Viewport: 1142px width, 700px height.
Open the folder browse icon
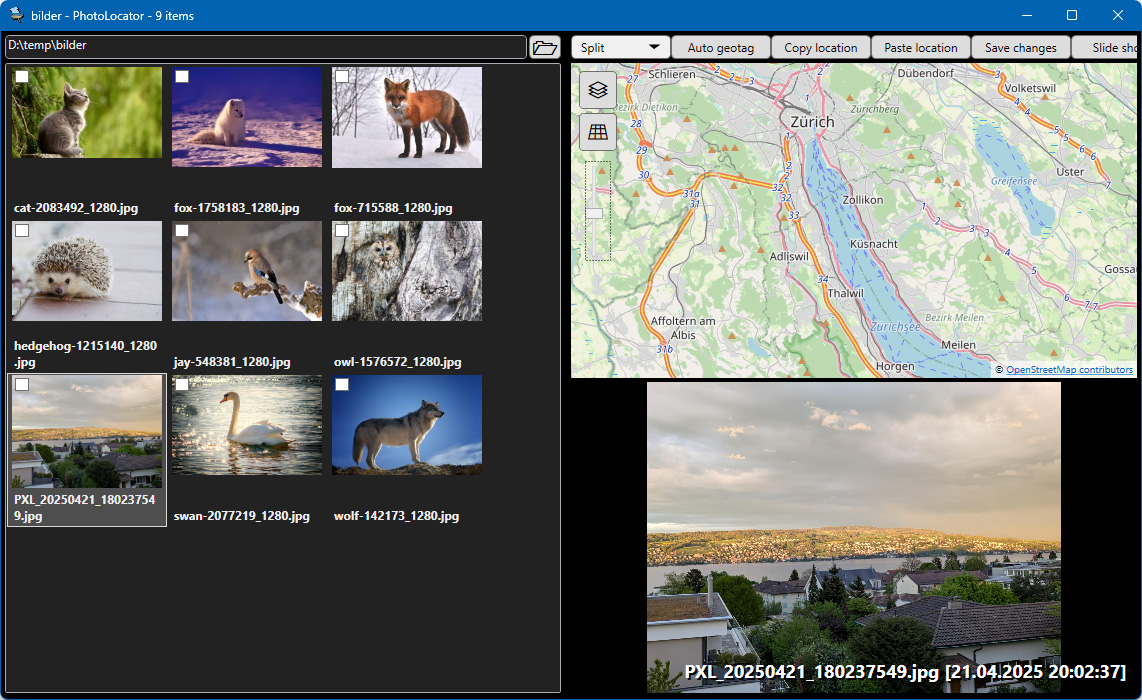tap(545, 47)
